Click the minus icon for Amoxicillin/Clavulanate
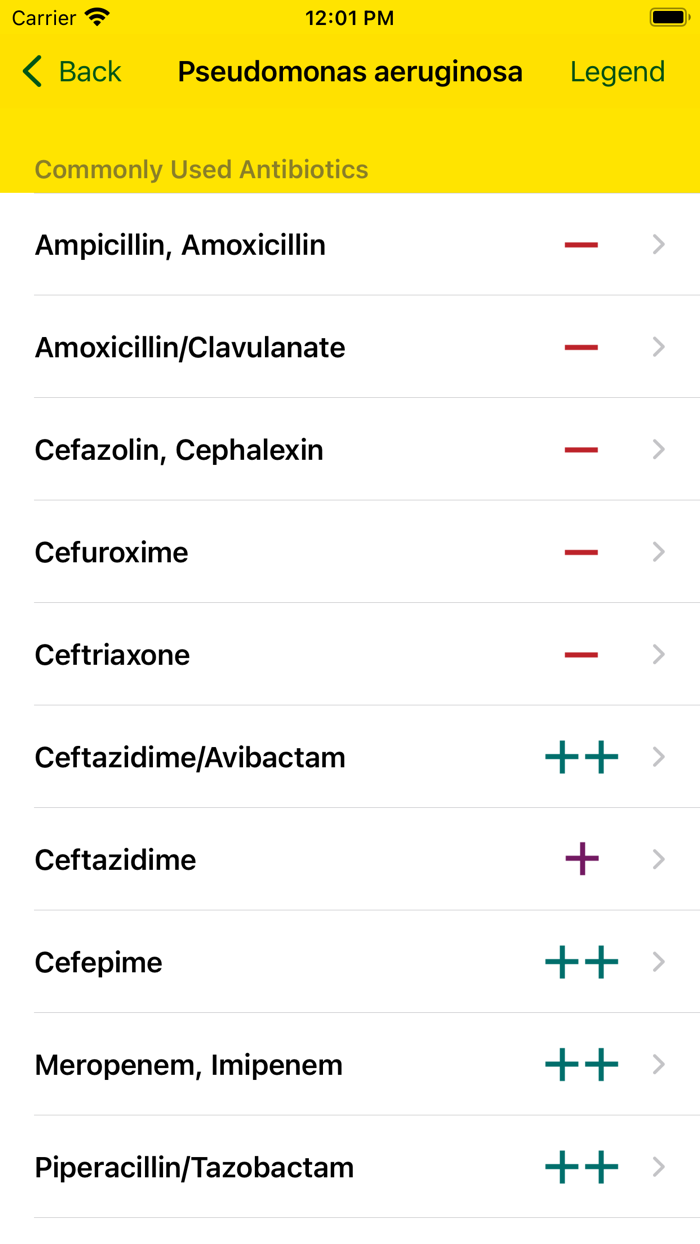The height and width of the screenshot is (1244, 700). (x=580, y=347)
